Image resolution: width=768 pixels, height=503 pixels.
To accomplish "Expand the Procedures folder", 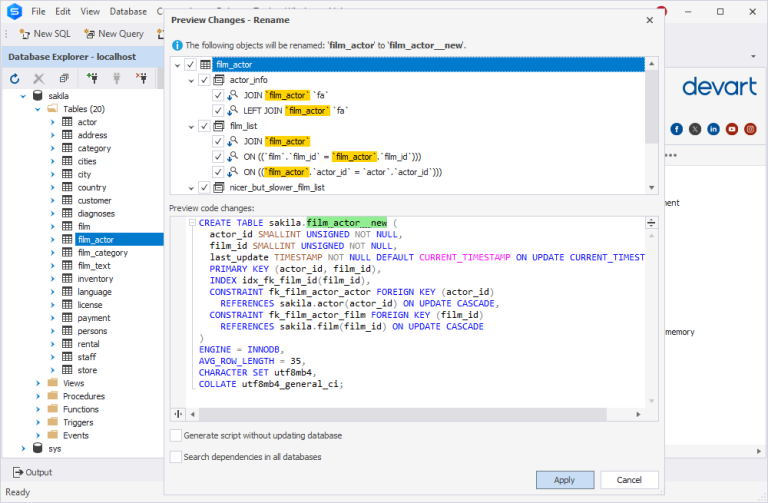I will coord(39,396).
